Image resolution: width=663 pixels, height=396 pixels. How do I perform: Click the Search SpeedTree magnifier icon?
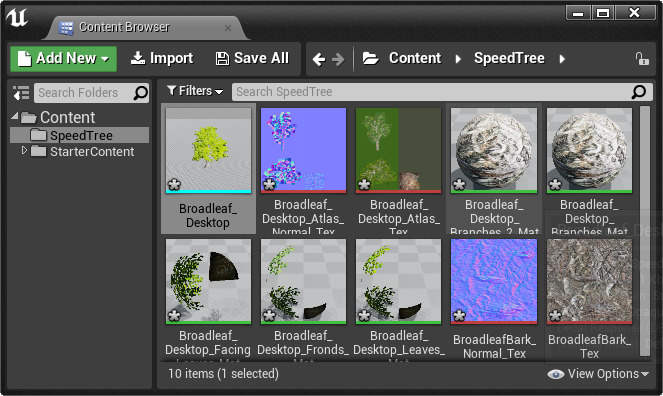[x=639, y=92]
